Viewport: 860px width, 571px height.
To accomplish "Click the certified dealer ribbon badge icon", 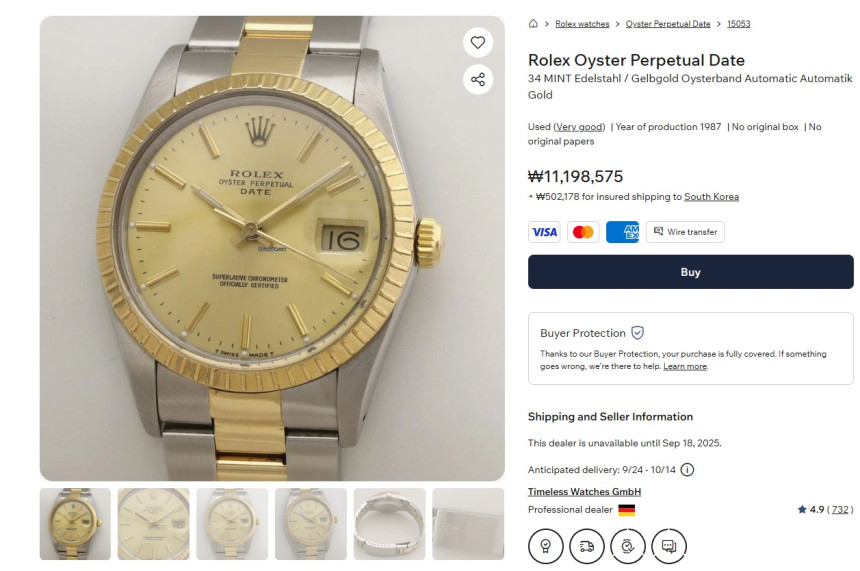I will [x=545, y=546].
